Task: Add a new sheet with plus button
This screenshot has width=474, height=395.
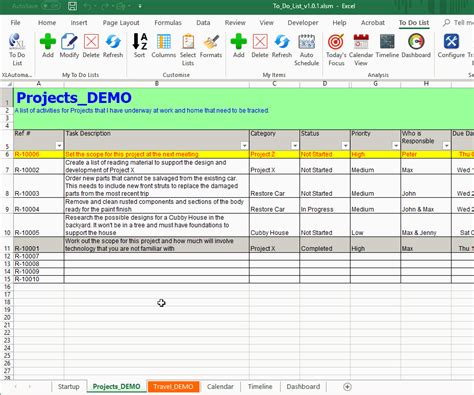Action: point(347,387)
